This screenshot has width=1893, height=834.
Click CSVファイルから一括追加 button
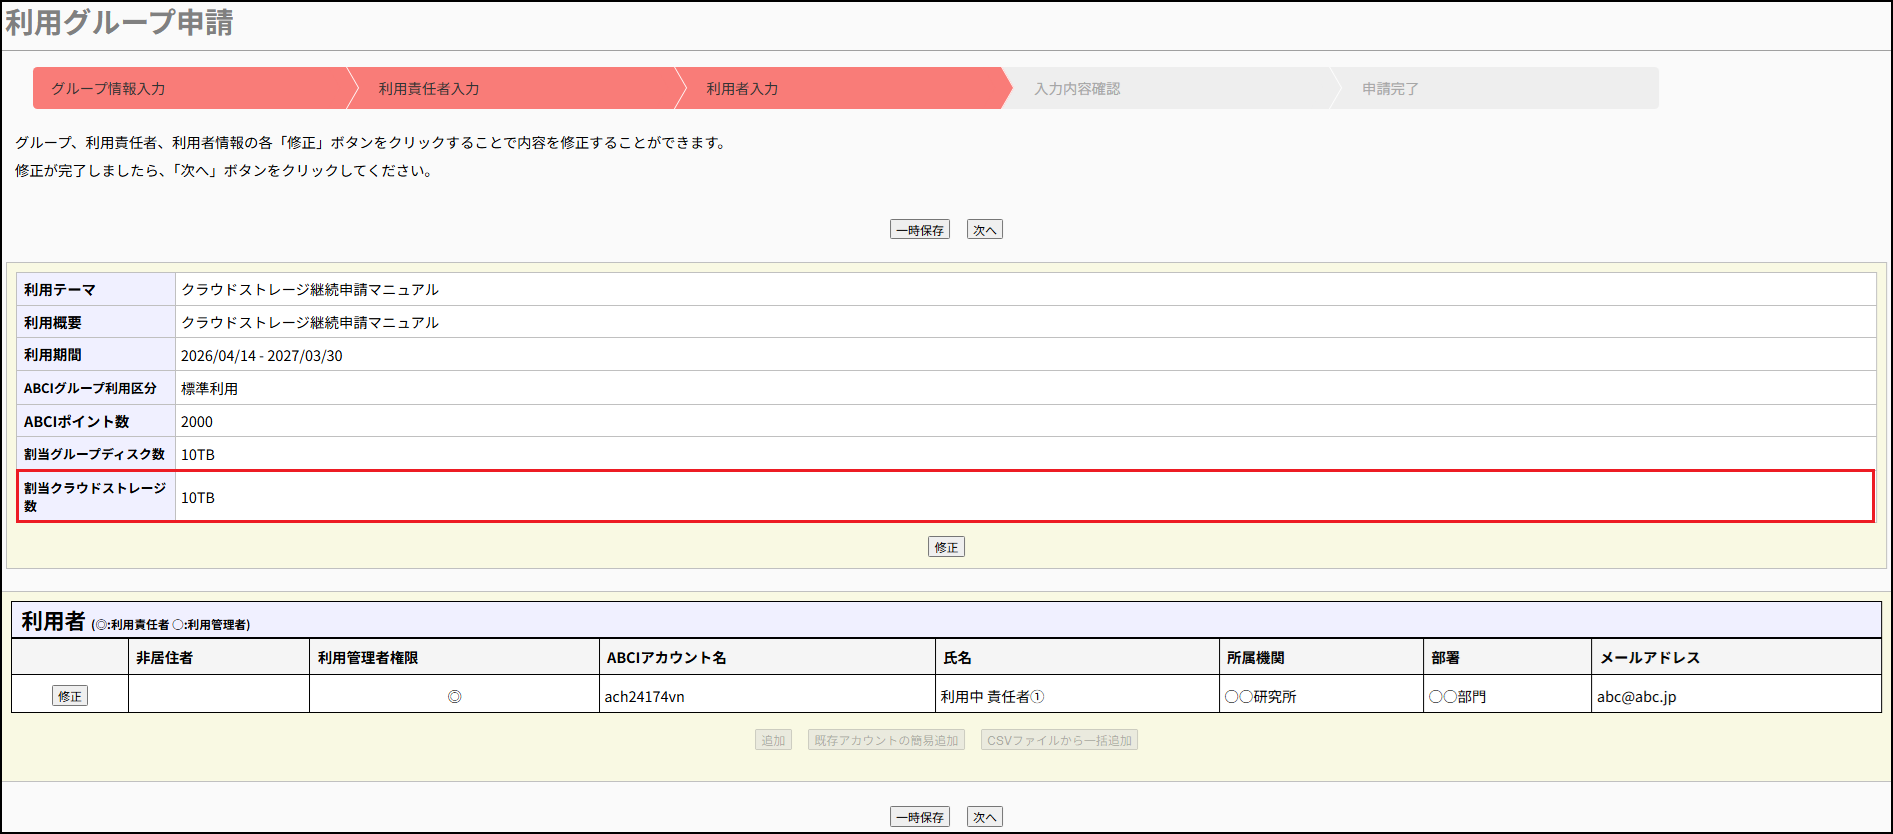pyautogui.click(x=1059, y=741)
